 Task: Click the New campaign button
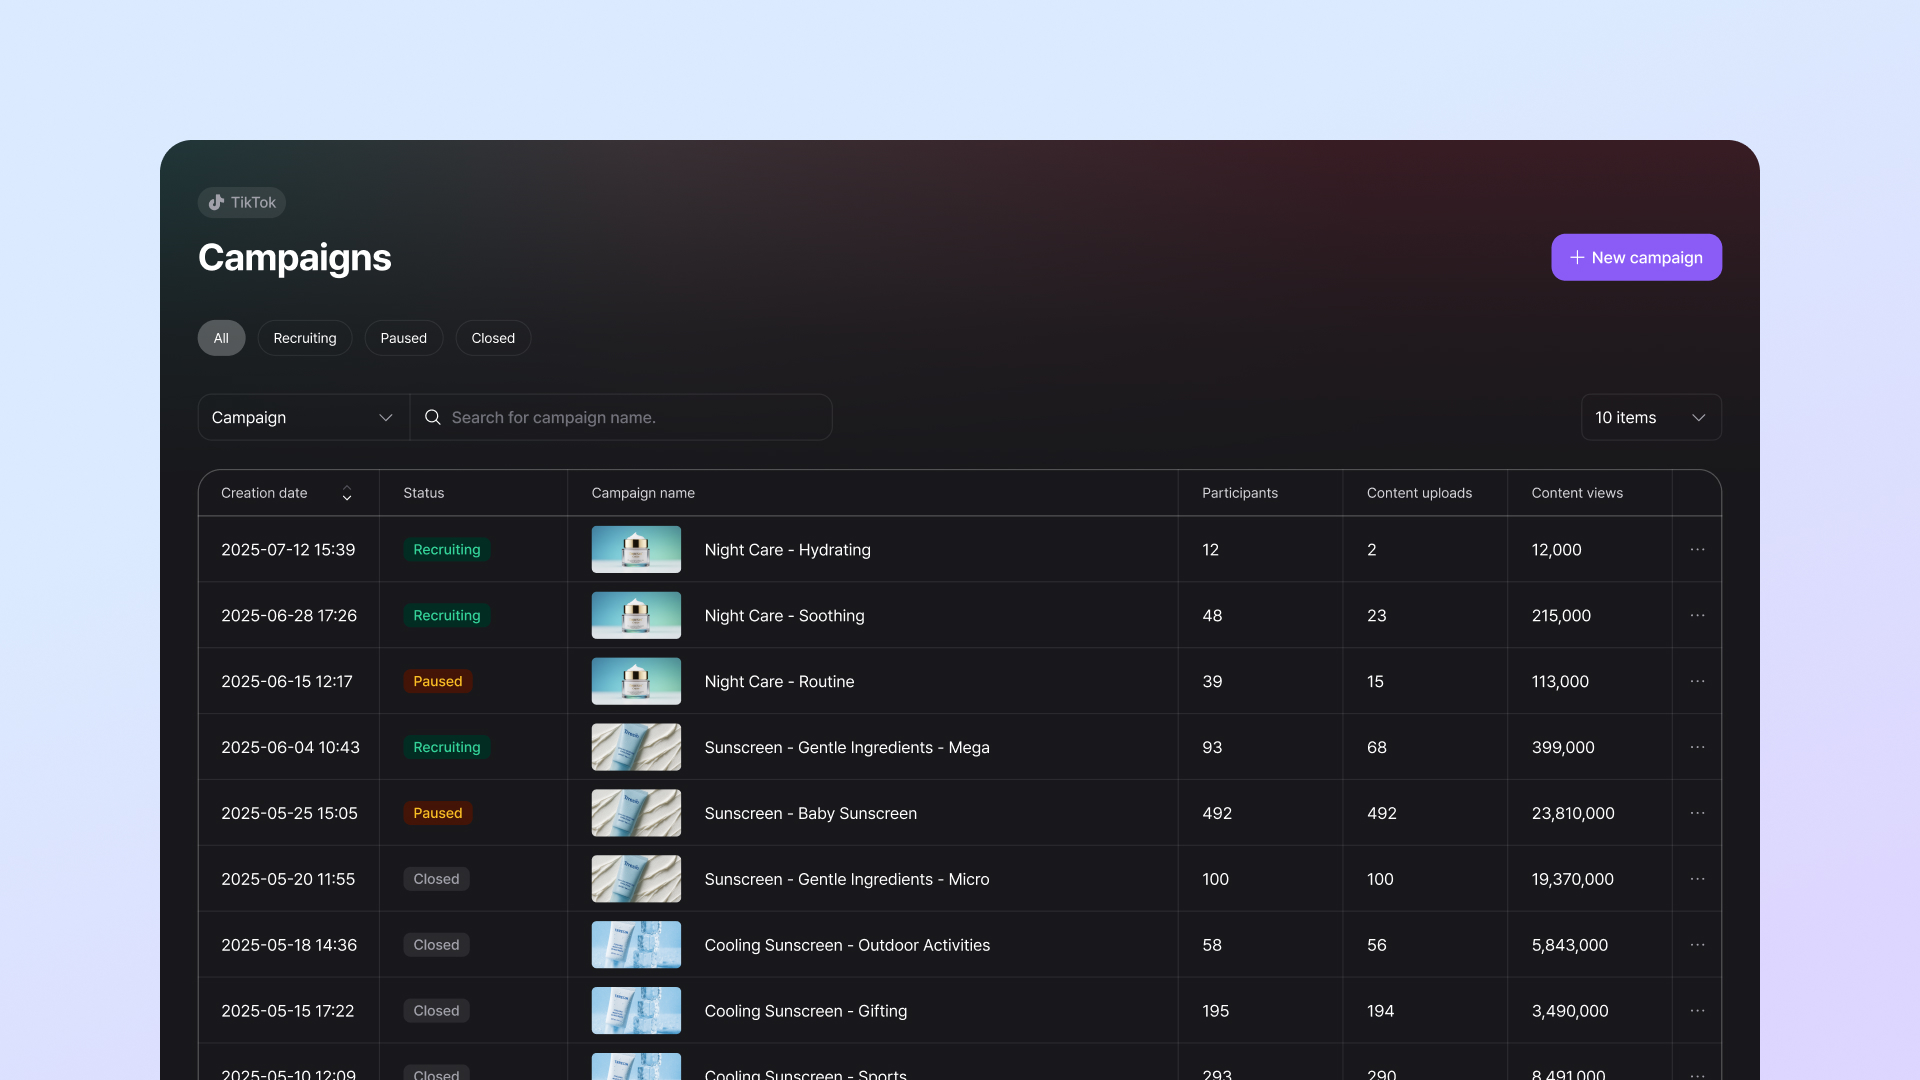1636,257
